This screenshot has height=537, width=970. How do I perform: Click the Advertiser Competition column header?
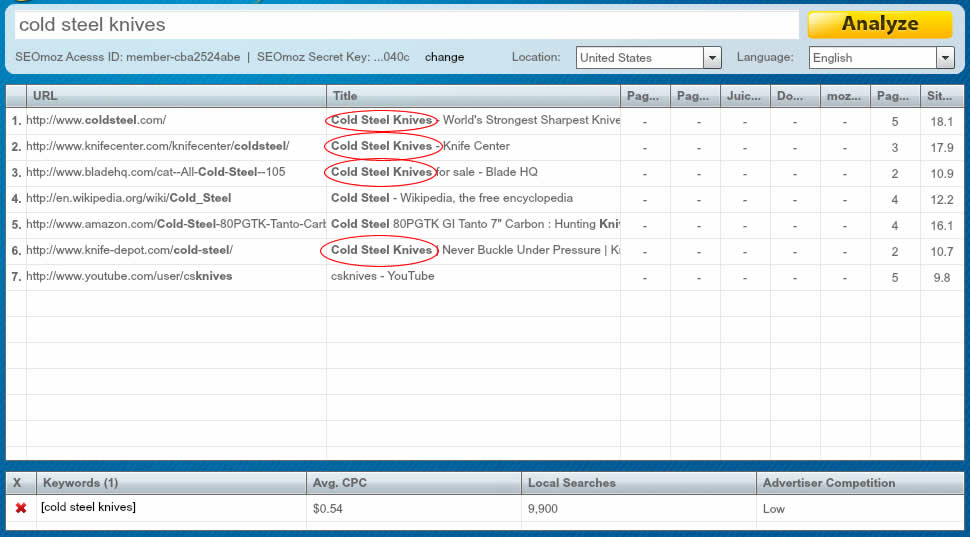860,483
